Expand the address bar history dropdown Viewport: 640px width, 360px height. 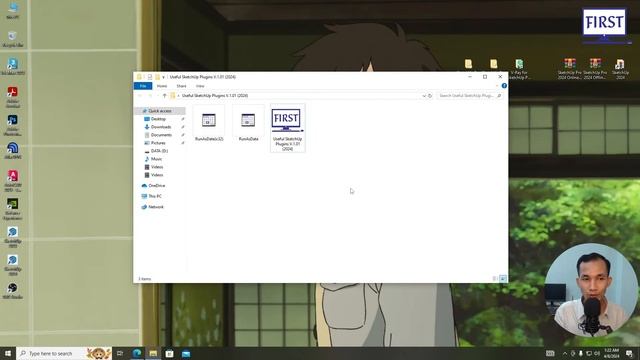424,96
